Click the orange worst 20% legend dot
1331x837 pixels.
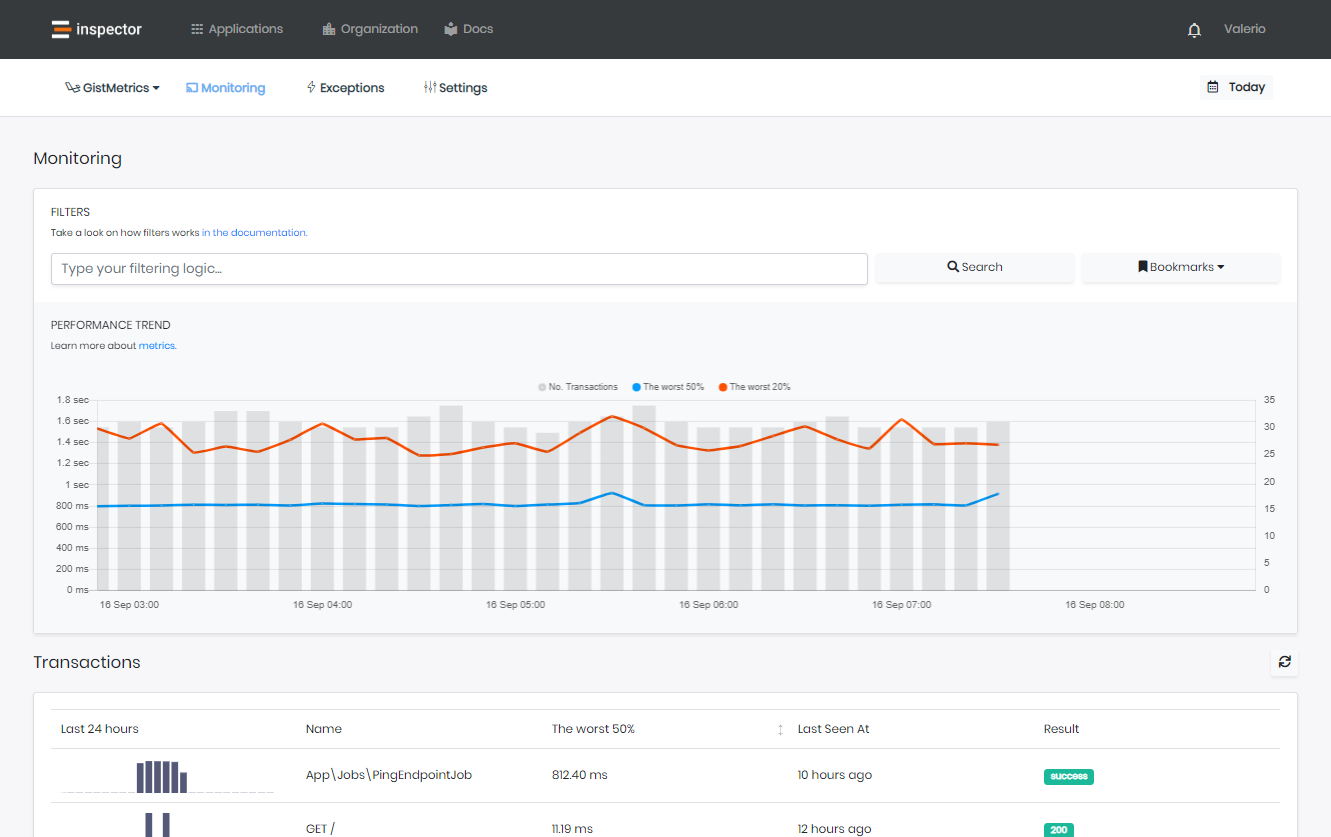[723, 387]
